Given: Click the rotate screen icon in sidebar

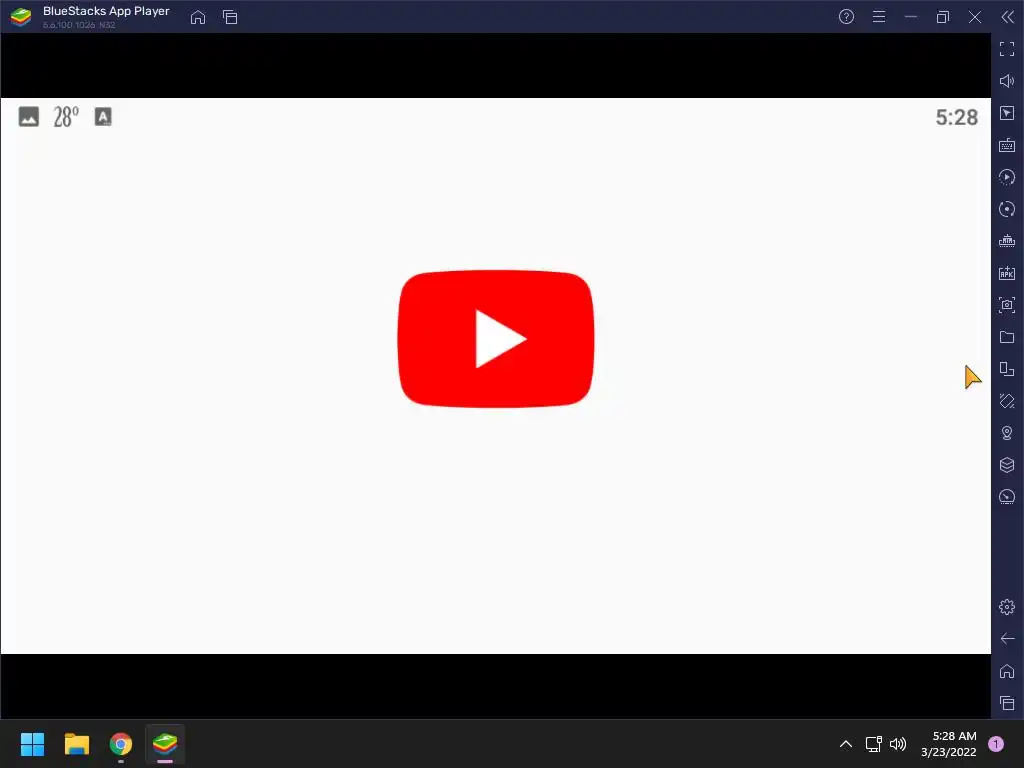Looking at the screenshot, I should pos(1007,369).
